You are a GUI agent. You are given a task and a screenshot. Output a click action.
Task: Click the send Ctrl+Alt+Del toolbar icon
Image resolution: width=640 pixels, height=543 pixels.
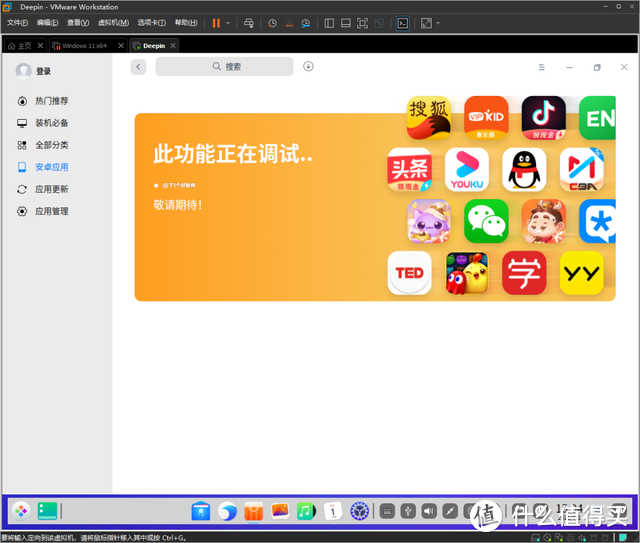coord(249,23)
